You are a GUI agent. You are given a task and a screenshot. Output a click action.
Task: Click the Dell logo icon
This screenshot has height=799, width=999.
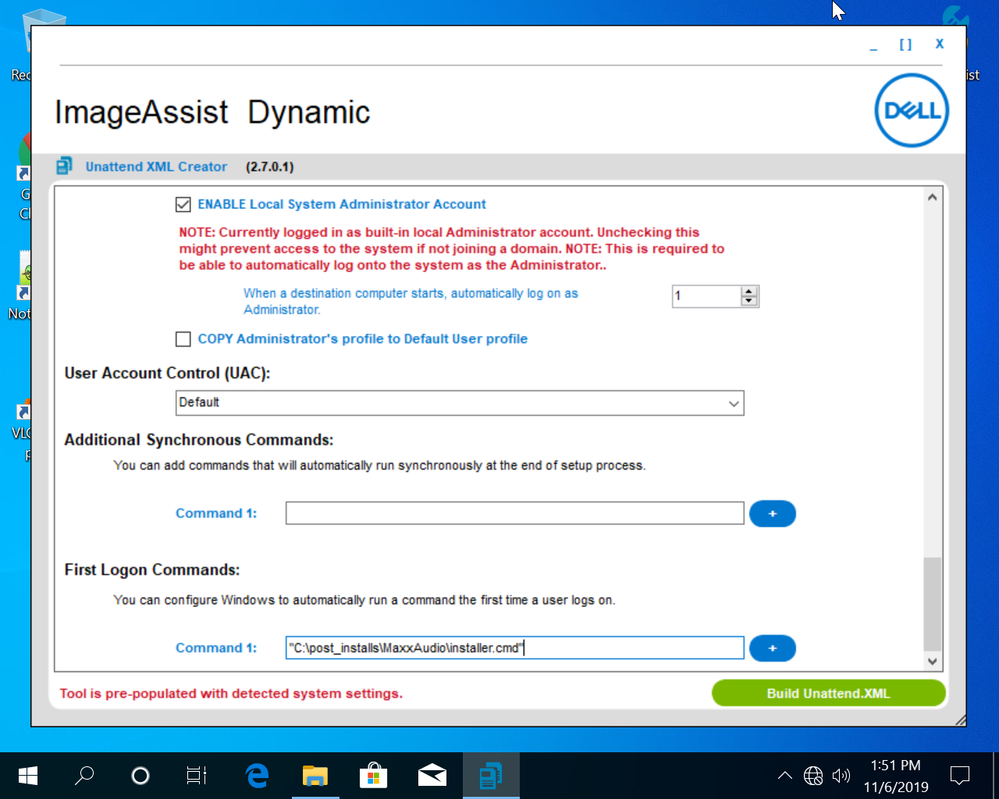[x=912, y=110]
